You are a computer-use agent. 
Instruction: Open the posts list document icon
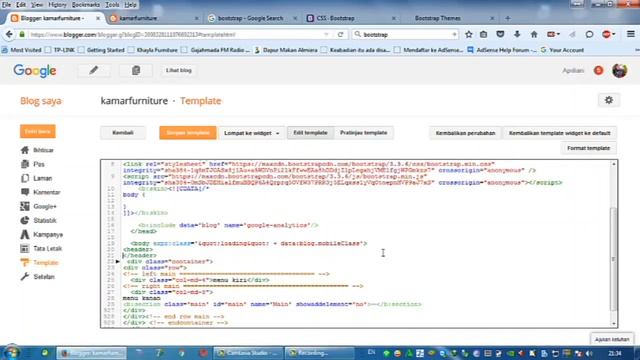[136, 70]
